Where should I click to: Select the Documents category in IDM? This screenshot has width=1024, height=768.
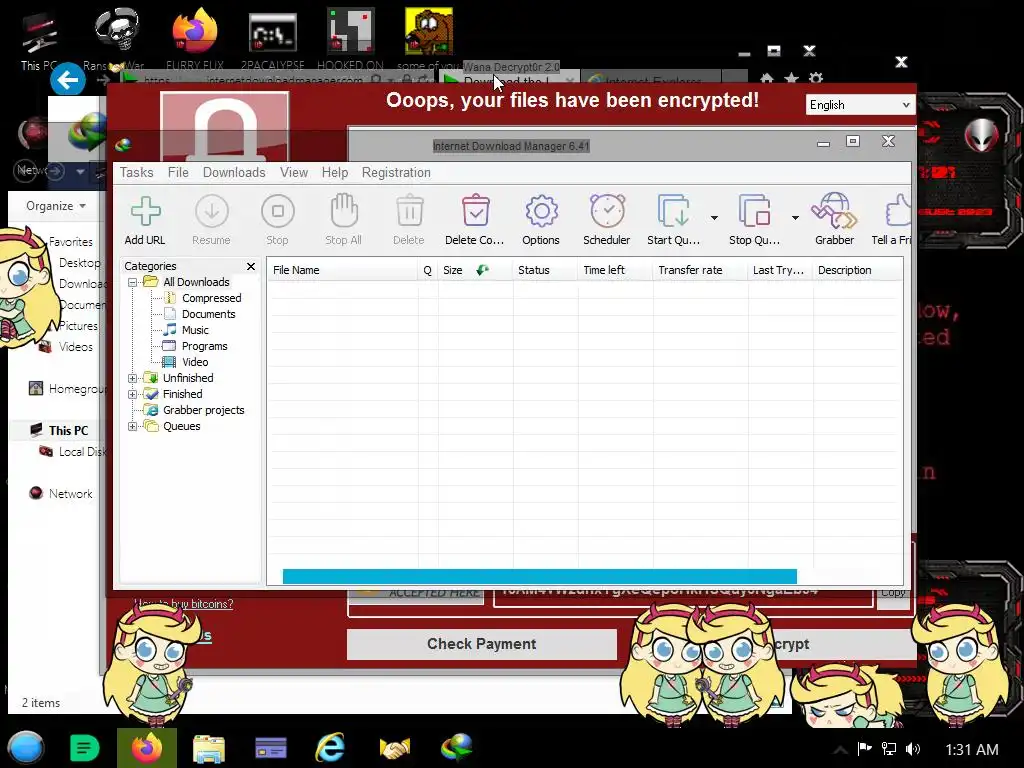coord(208,314)
